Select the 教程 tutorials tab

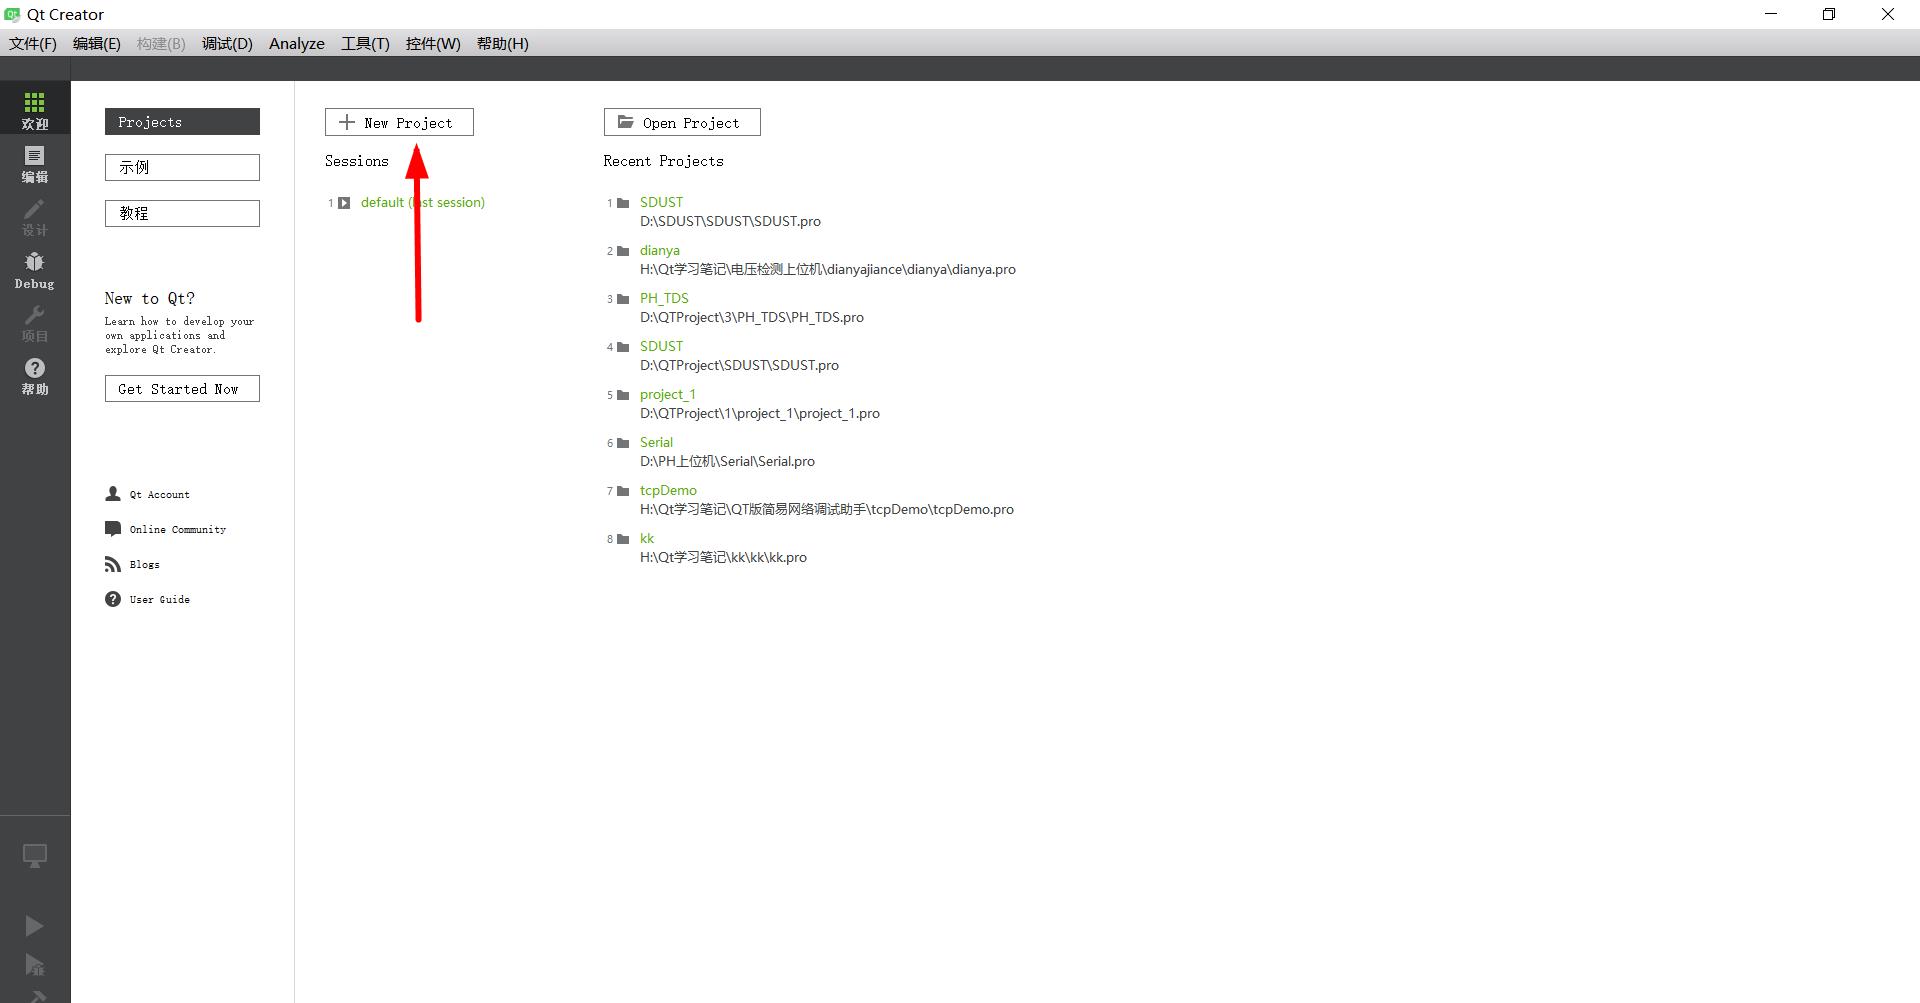182,213
